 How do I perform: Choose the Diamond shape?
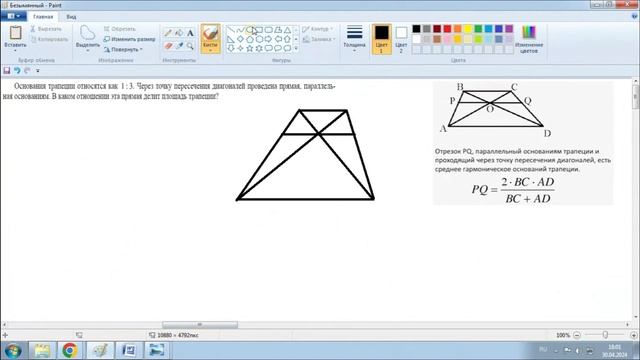[x=240, y=39]
